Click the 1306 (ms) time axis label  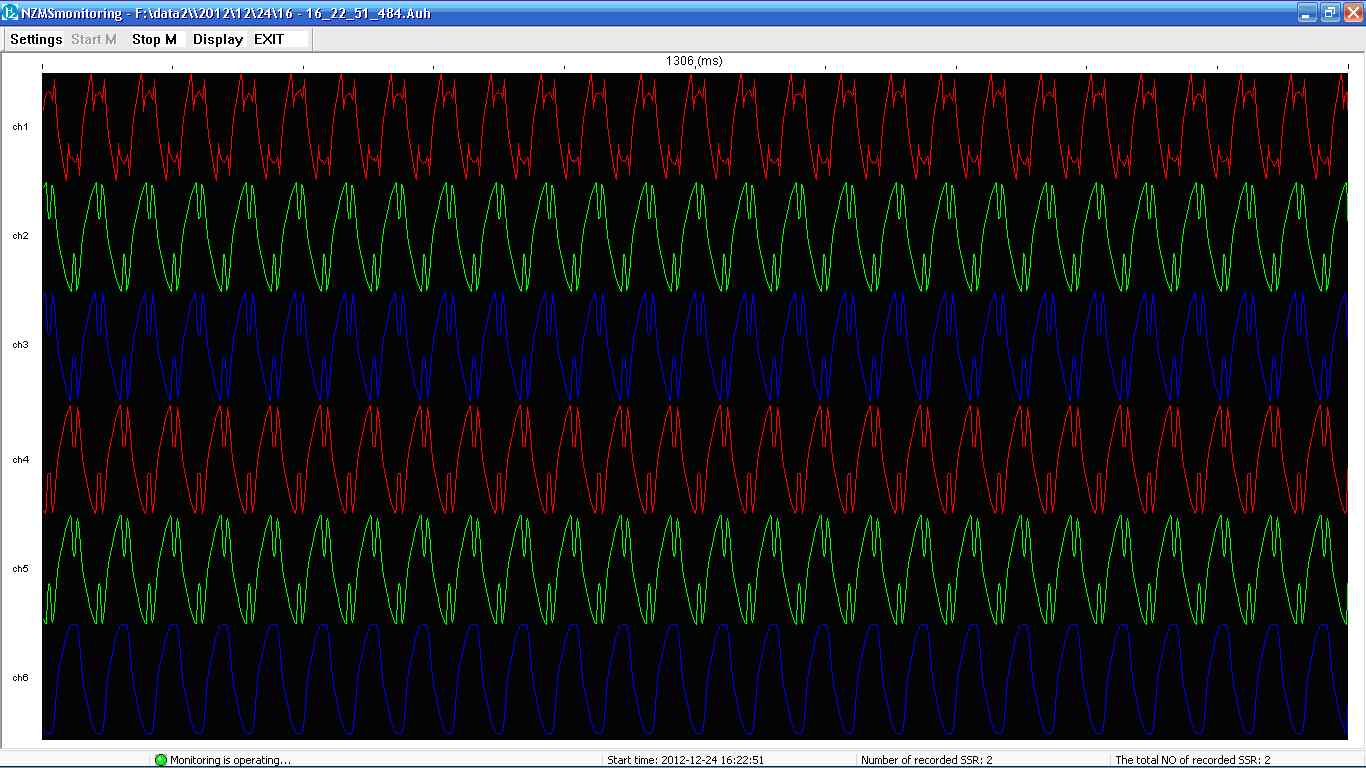(x=694, y=61)
